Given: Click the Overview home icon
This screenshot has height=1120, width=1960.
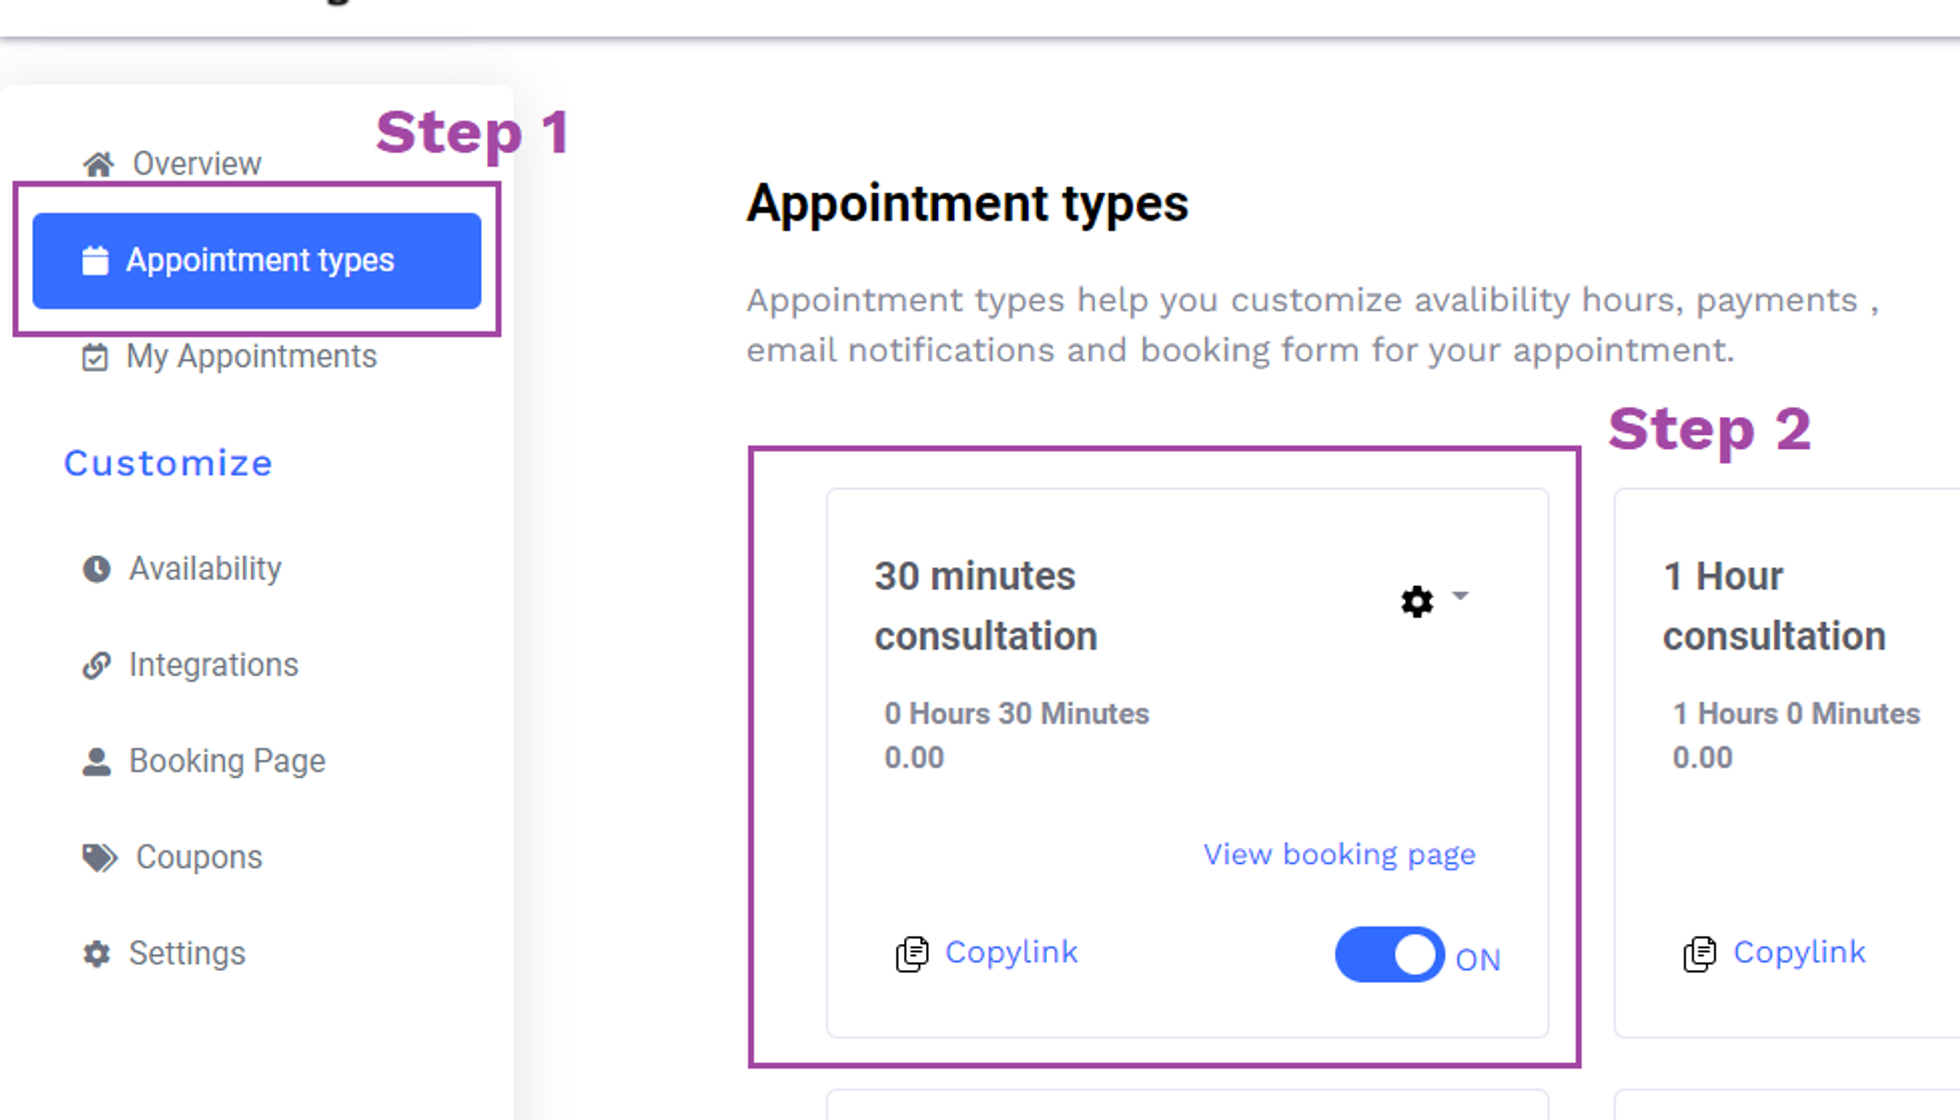Looking at the screenshot, I should [98, 164].
